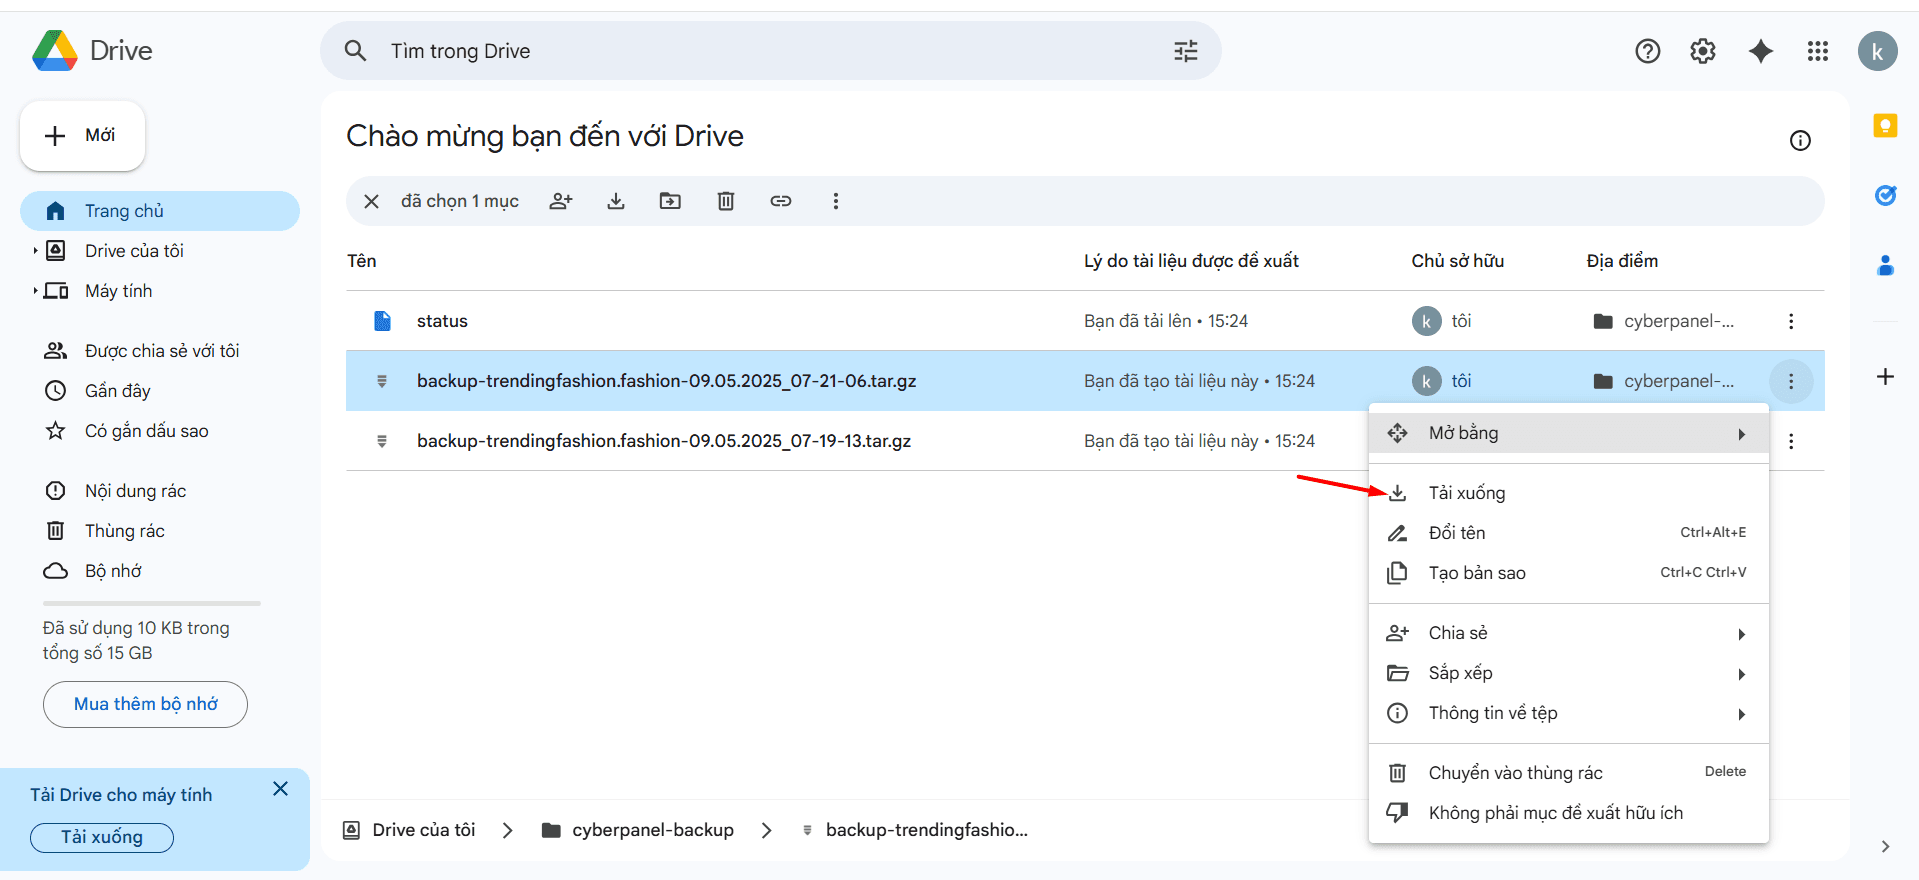The height and width of the screenshot is (880, 1919).
Task: Open Gemini sparkle icon in header
Action: (x=1761, y=51)
